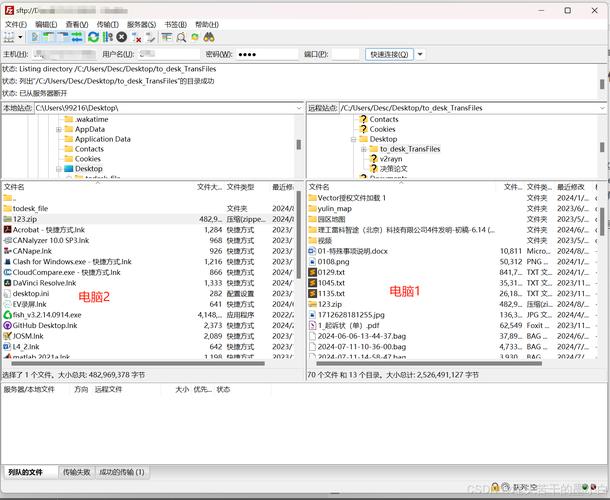The height and width of the screenshot is (500, 610).
Task: Toggle the transfer queue display
Action: [x=78, y=37]
